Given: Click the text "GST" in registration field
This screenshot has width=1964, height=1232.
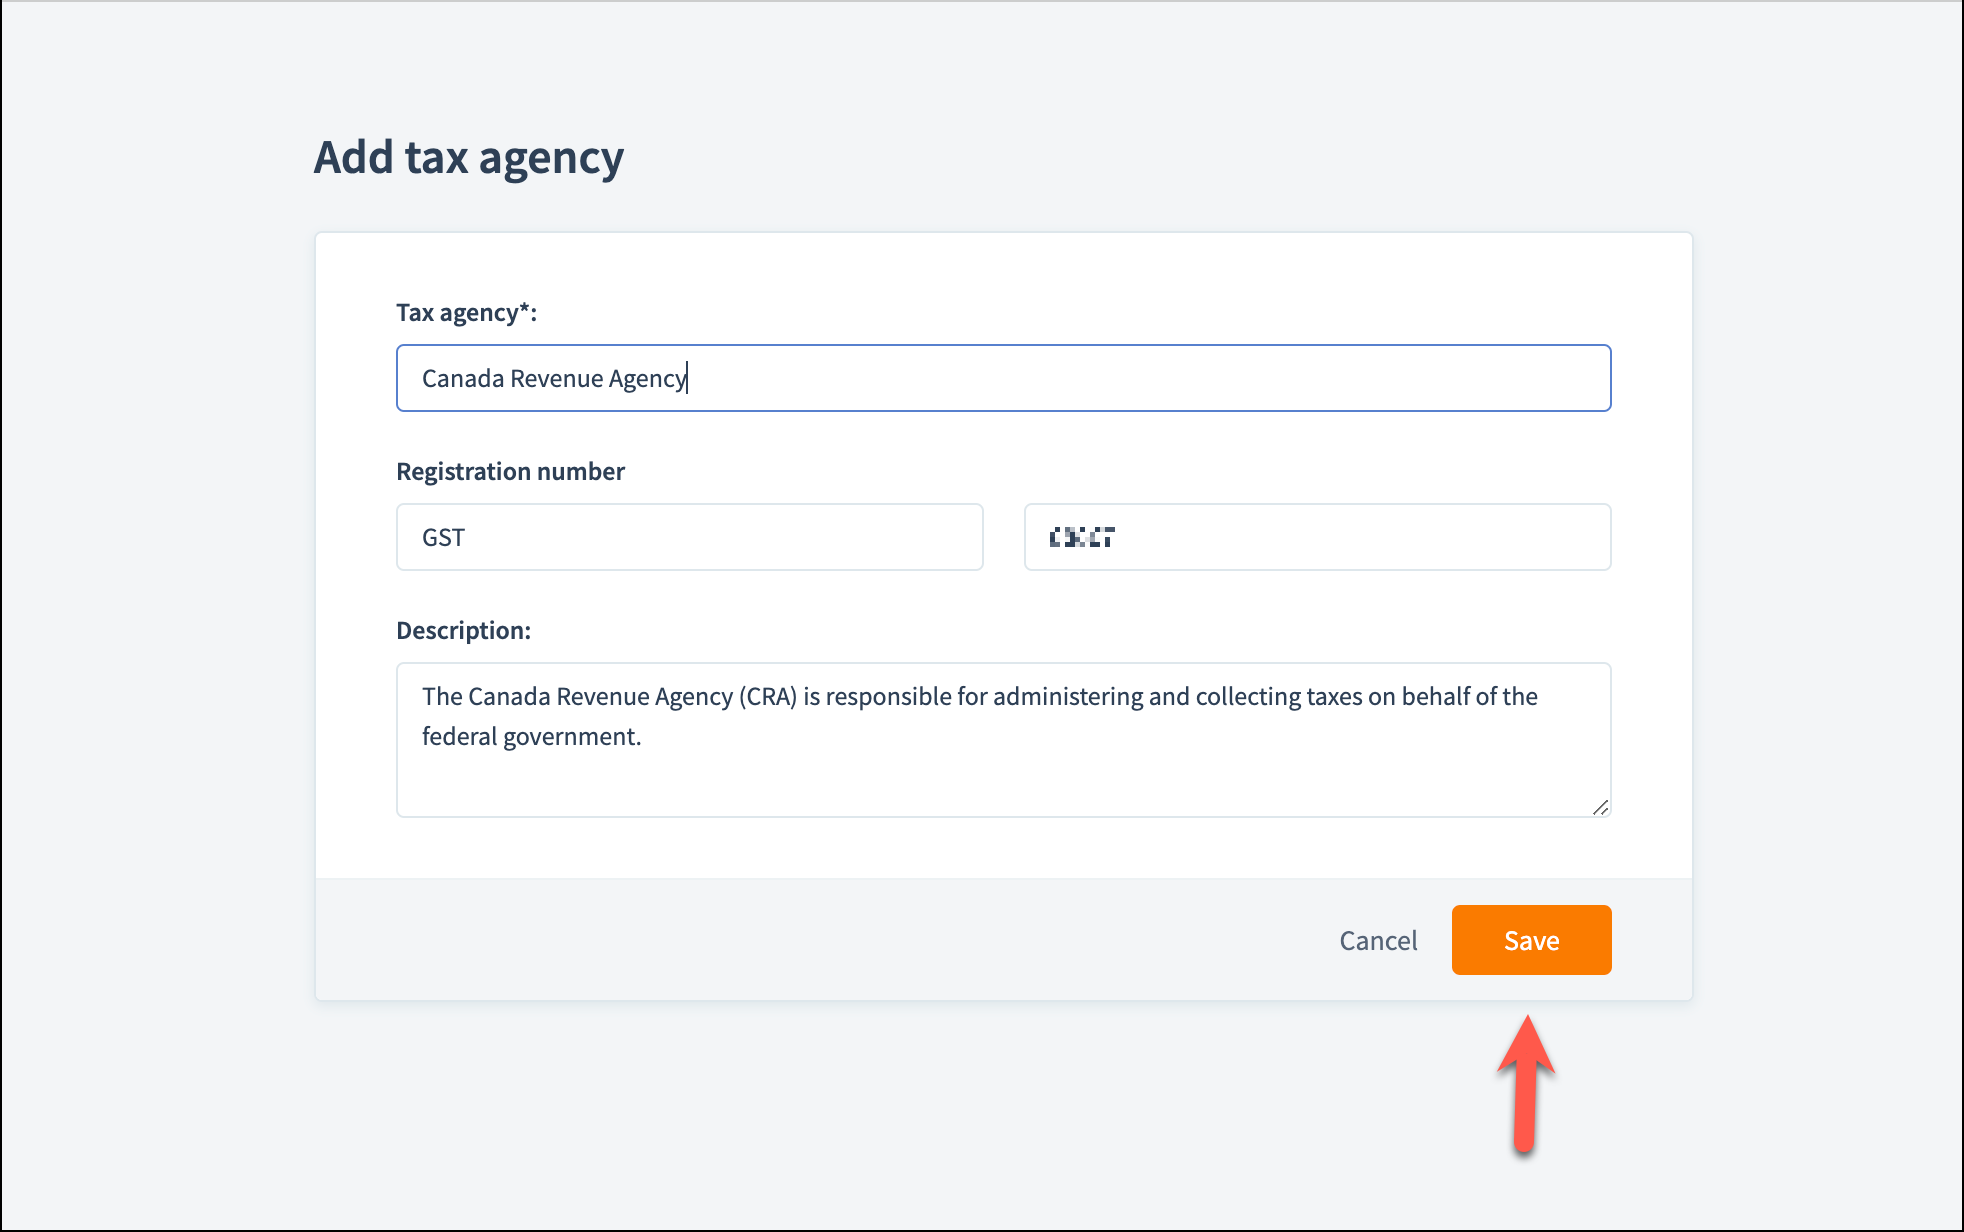Looking at the screenshot, I should coord(443,537).
